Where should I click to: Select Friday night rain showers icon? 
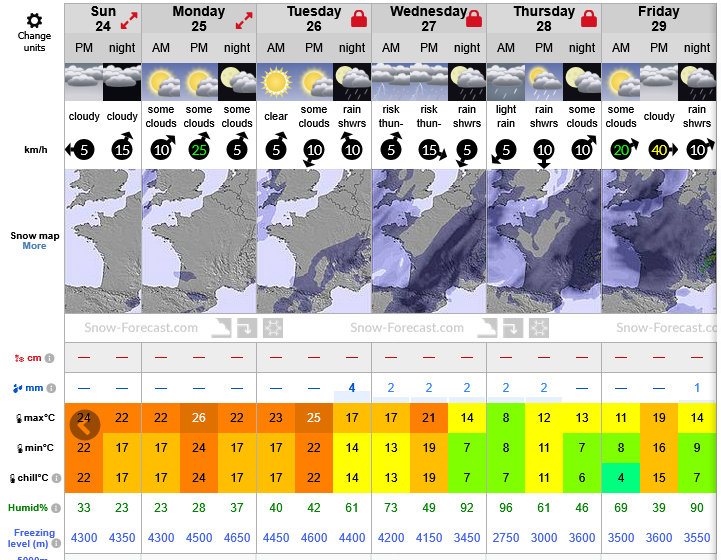tap(697, 82)
